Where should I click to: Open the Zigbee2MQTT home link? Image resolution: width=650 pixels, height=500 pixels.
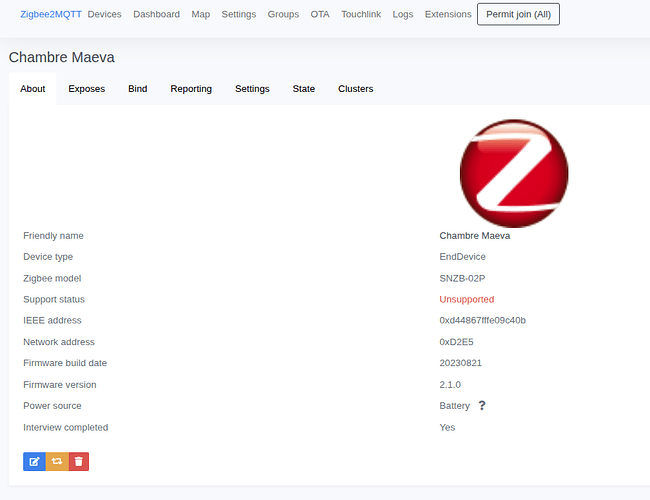tap(51, 14)
